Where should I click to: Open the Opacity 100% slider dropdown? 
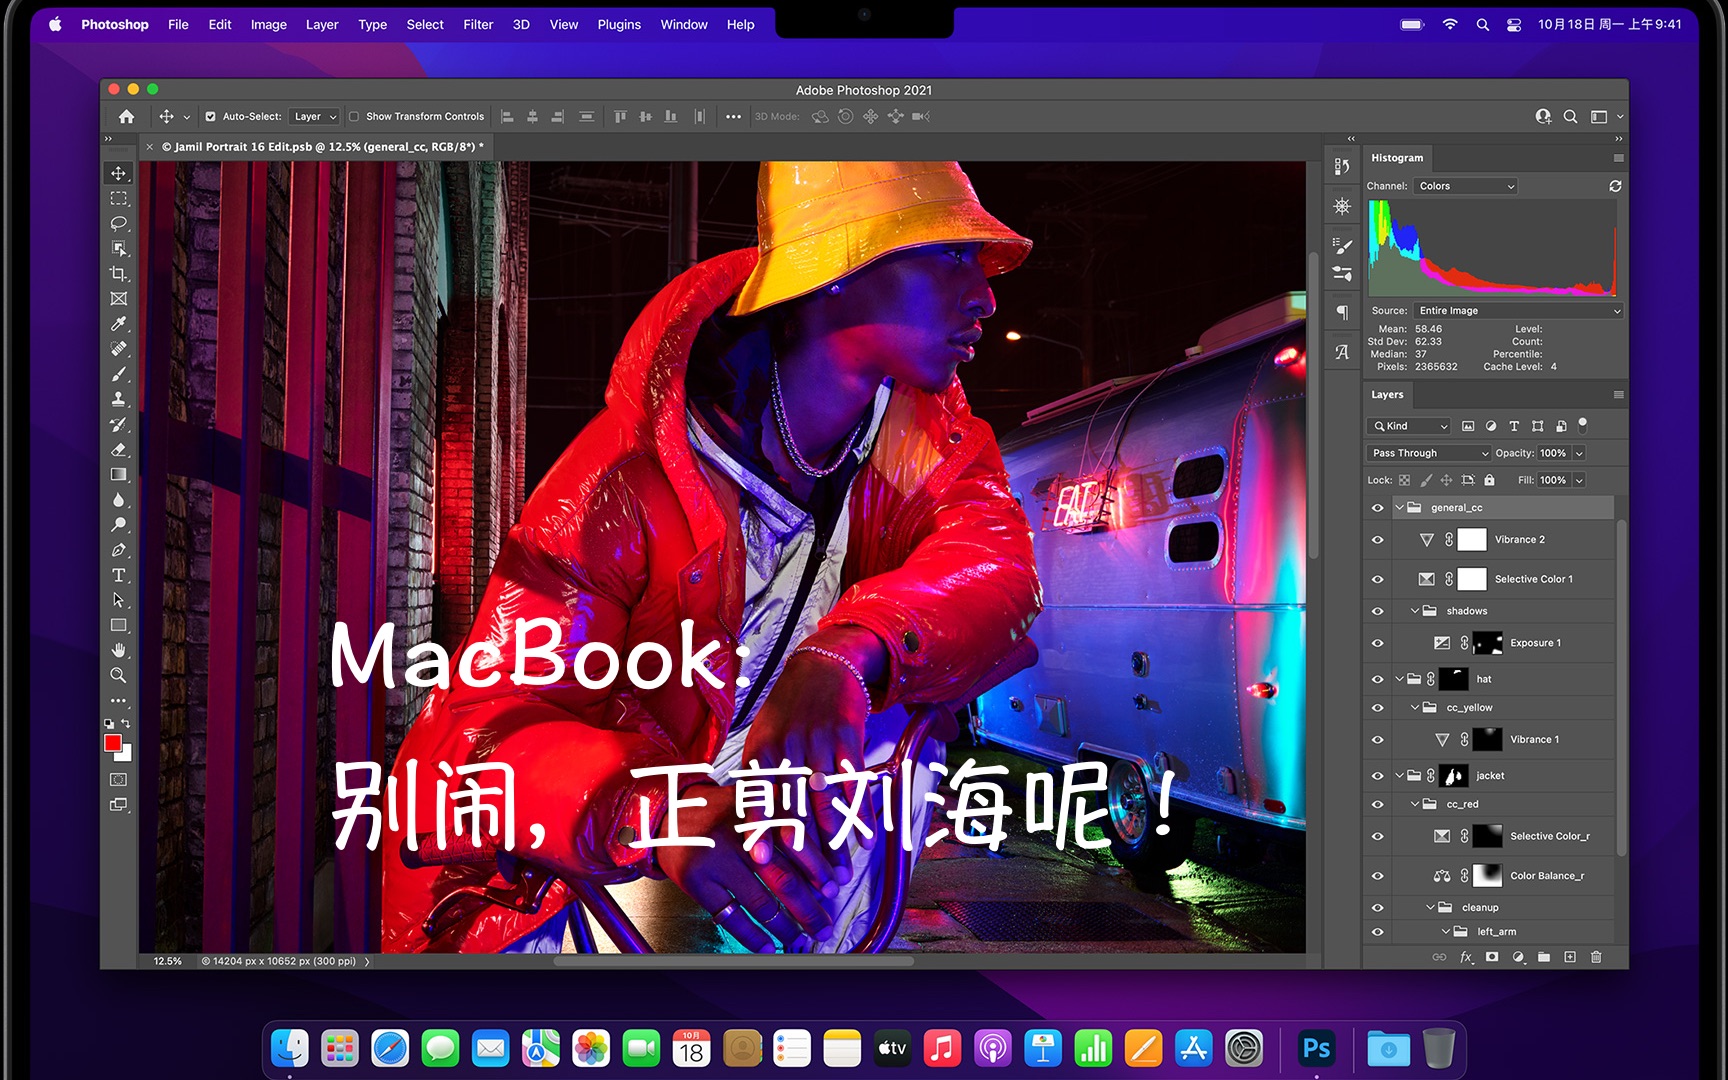pyautogui.click(x=1579, y=453)
